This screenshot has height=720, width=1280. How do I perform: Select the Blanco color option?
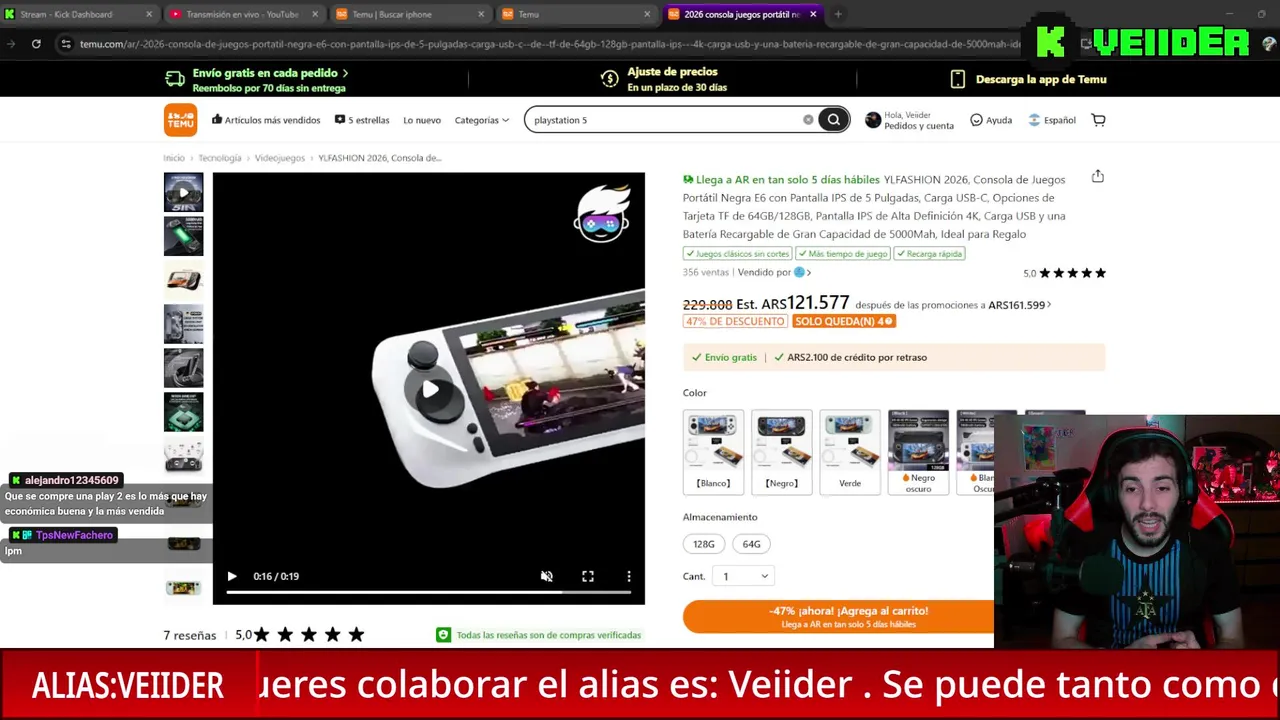tap(713, 452)
